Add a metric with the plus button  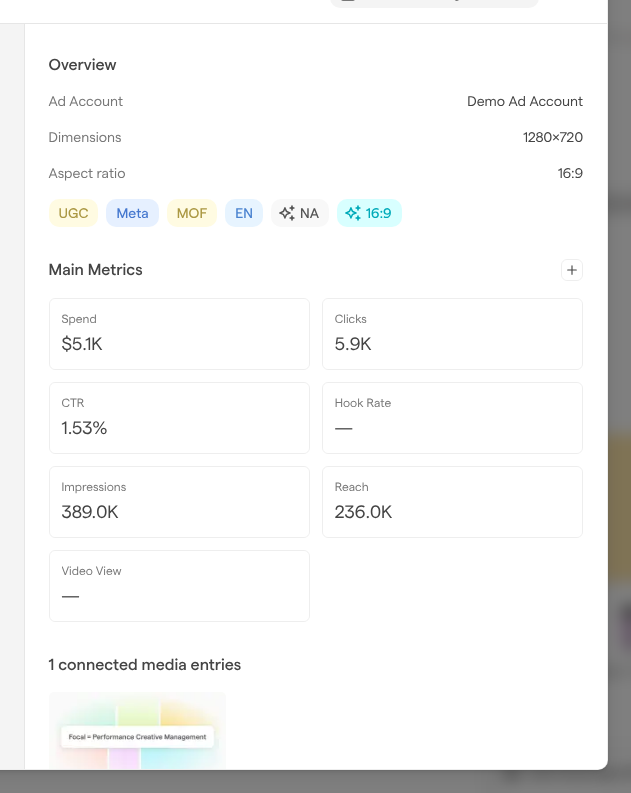(572, 270)
